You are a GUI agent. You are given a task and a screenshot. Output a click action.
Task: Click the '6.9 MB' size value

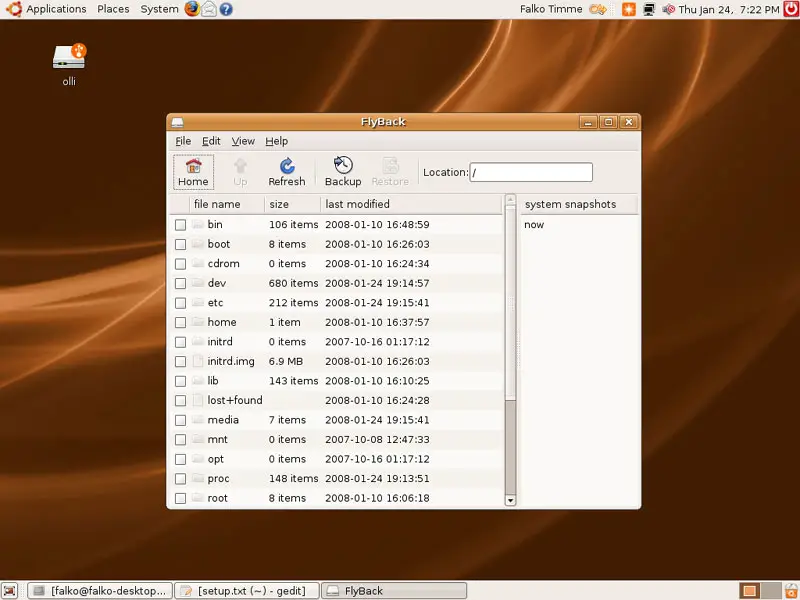tap(286, 361)
